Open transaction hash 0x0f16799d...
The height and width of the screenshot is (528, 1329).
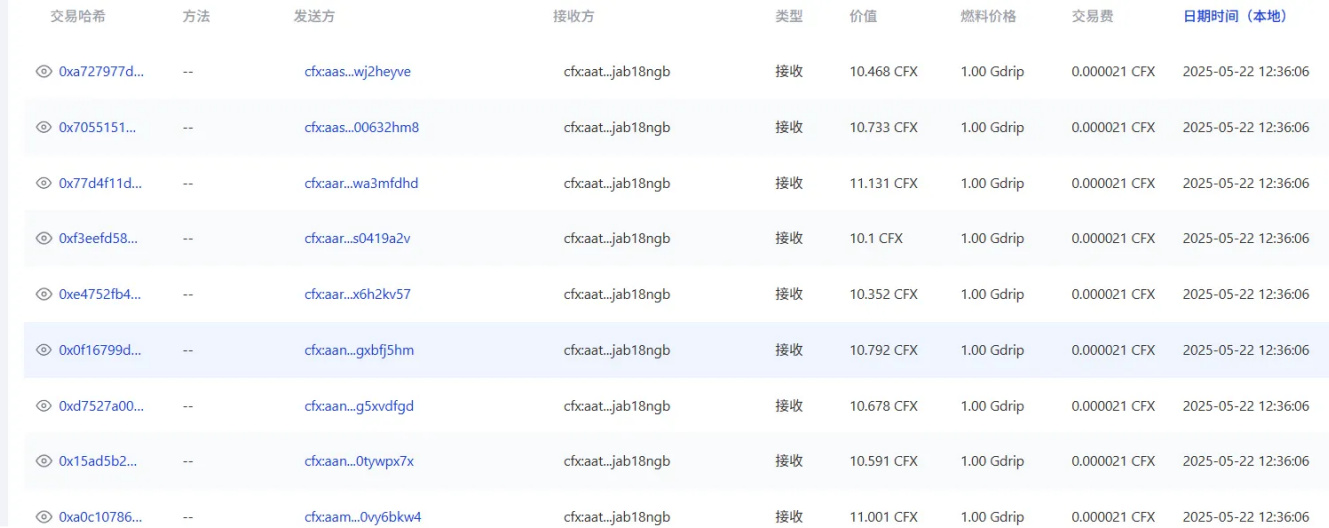click(100, 351)
